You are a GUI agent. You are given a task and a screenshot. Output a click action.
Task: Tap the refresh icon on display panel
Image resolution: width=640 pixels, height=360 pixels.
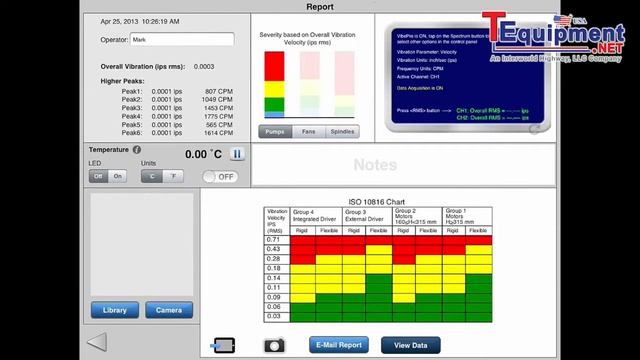click(x=534, y=129)
